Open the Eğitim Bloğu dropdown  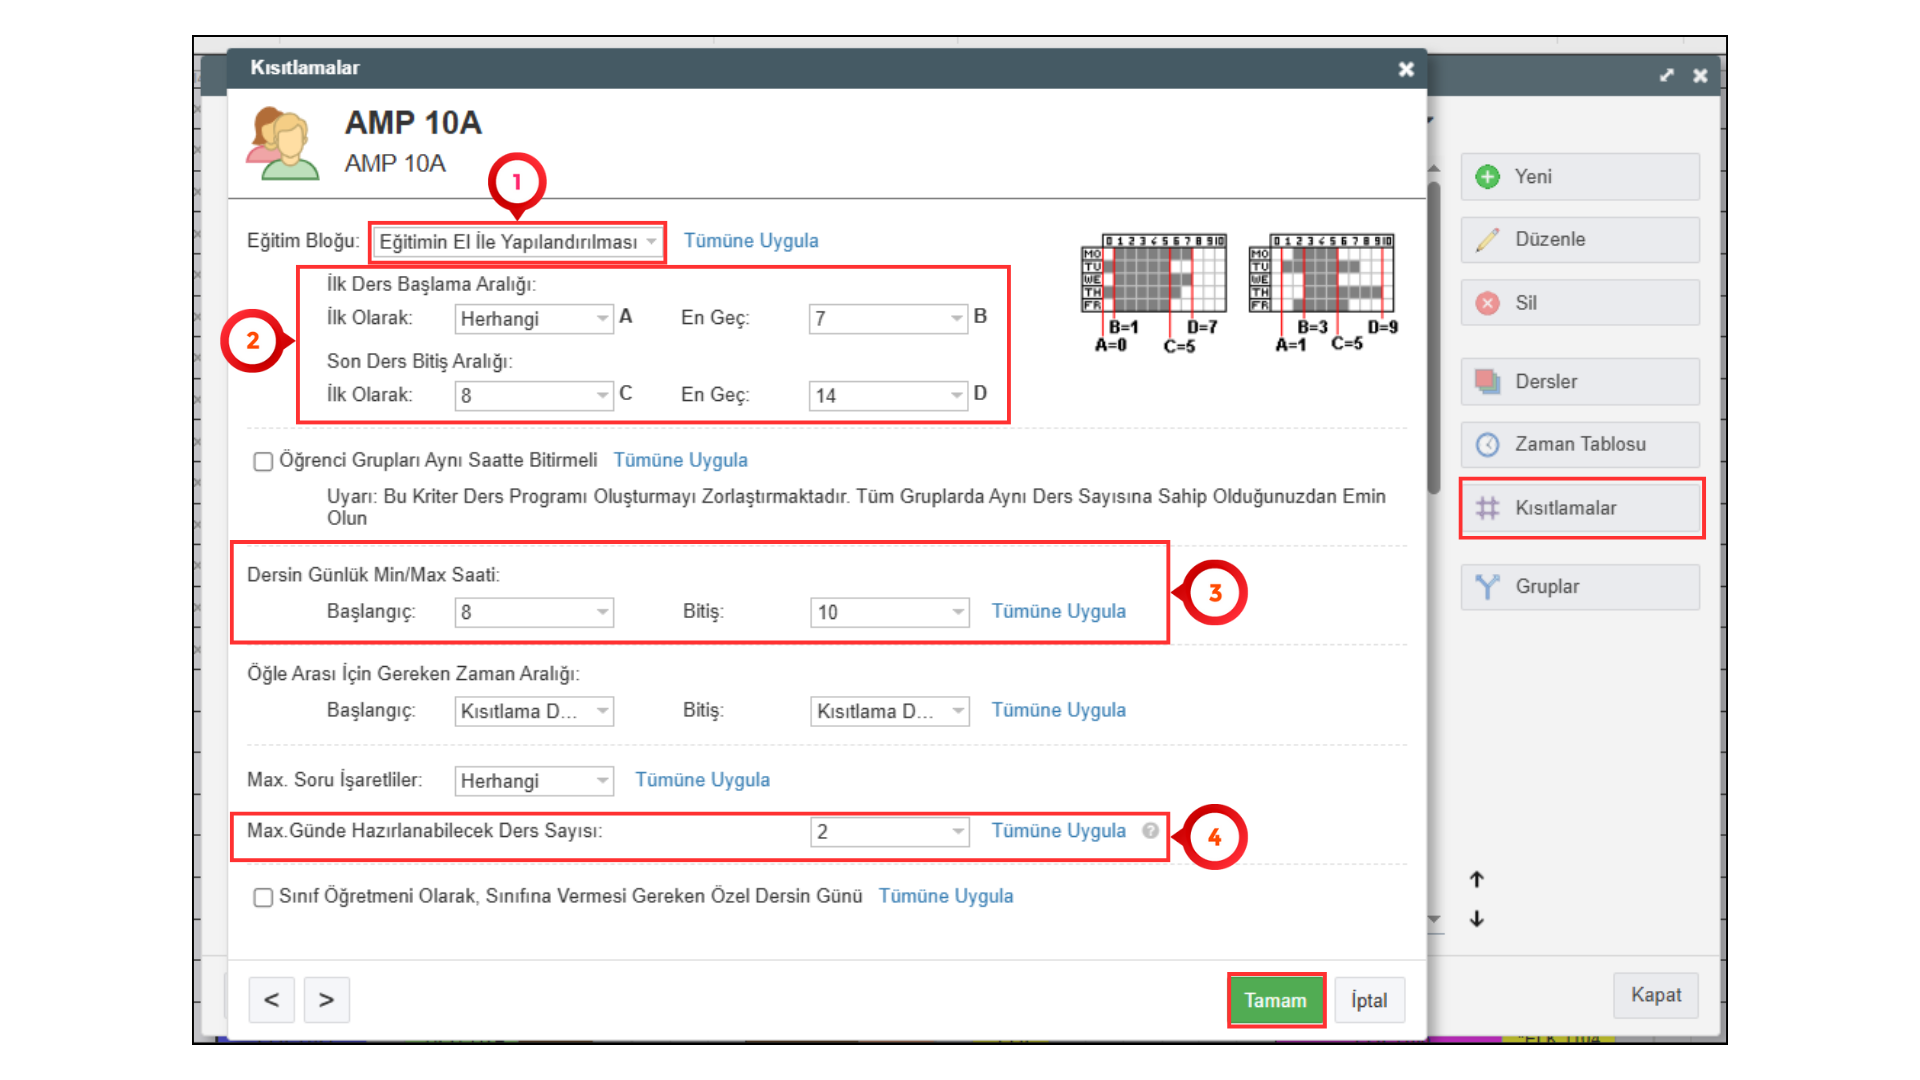[x=516, y=242]
